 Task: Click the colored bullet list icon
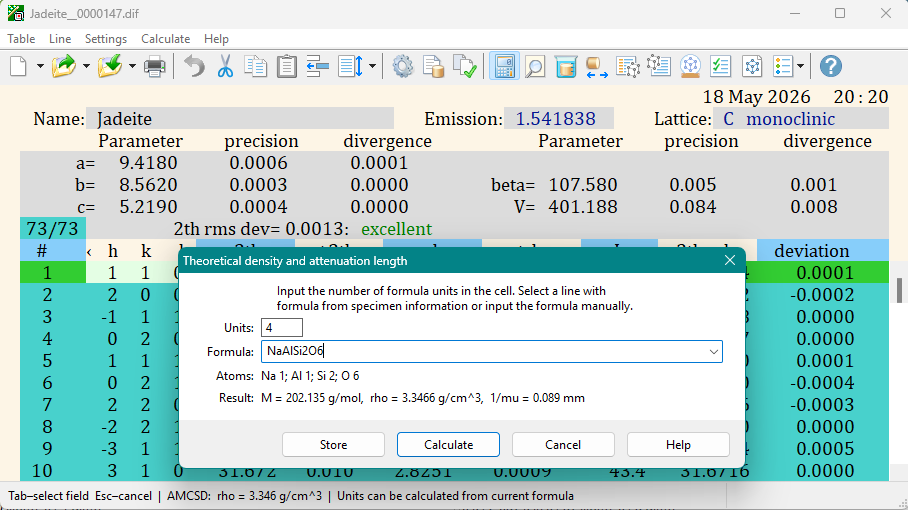[x=783, y=67]
